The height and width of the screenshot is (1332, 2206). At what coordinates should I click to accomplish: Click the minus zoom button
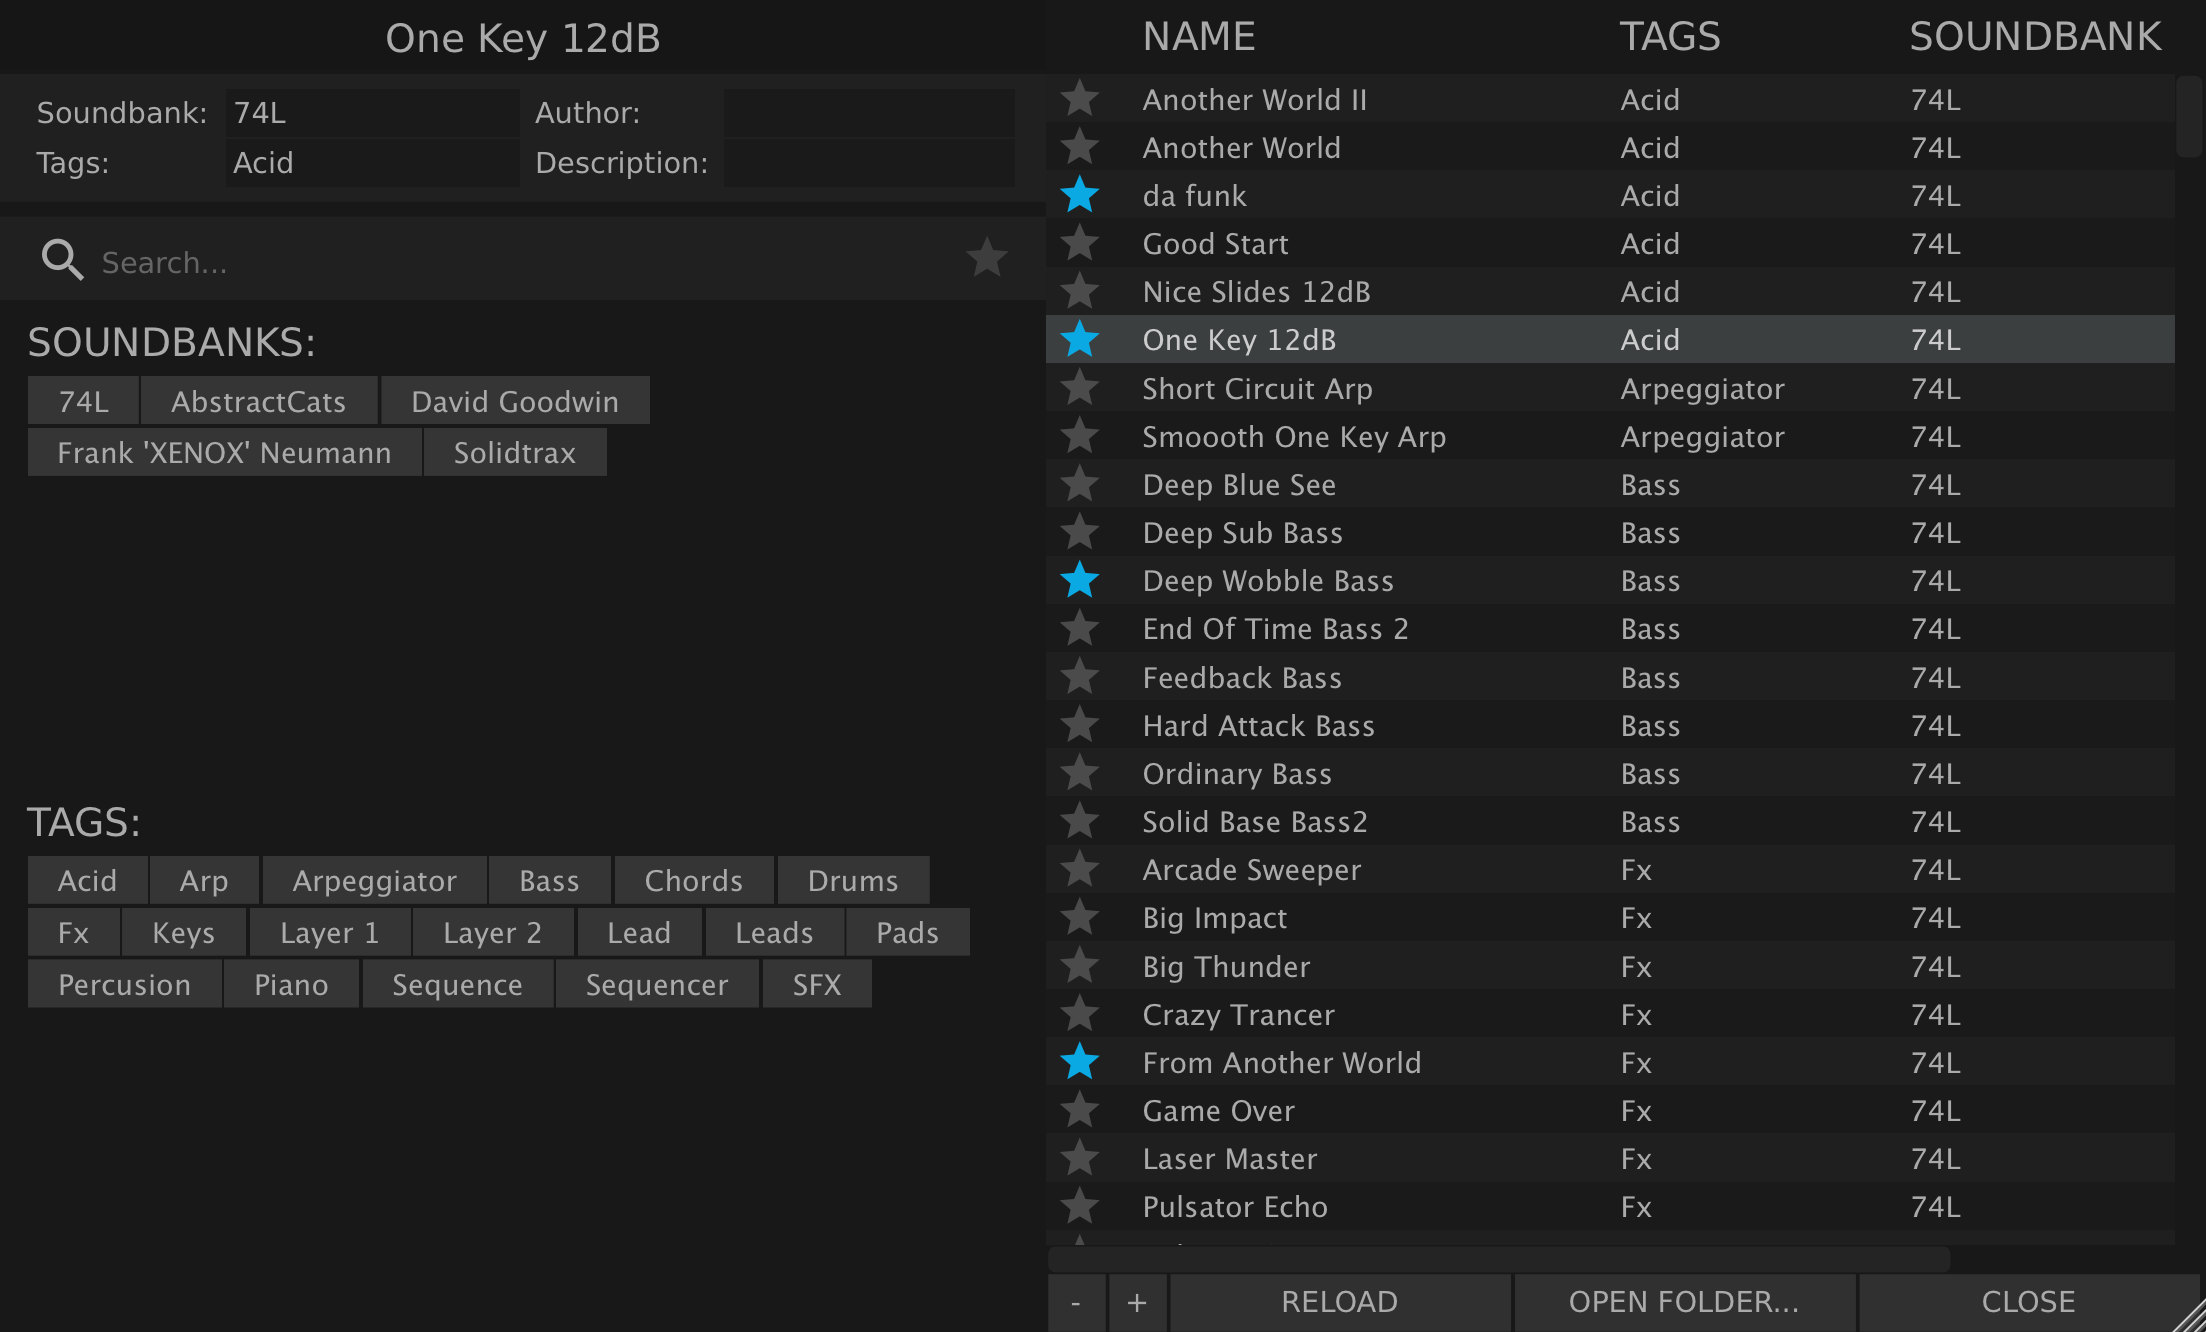[x=1076, y=1302]
